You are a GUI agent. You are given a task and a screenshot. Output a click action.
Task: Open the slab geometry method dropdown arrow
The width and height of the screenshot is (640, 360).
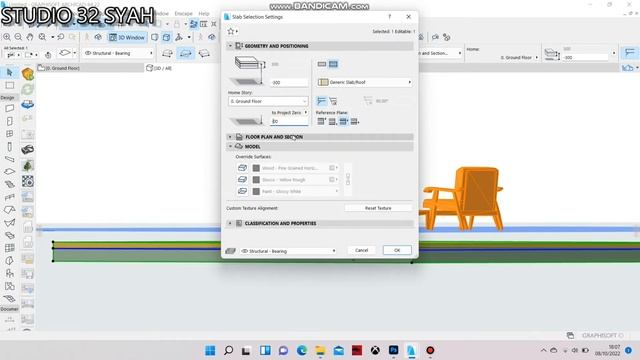coord(74,53)
